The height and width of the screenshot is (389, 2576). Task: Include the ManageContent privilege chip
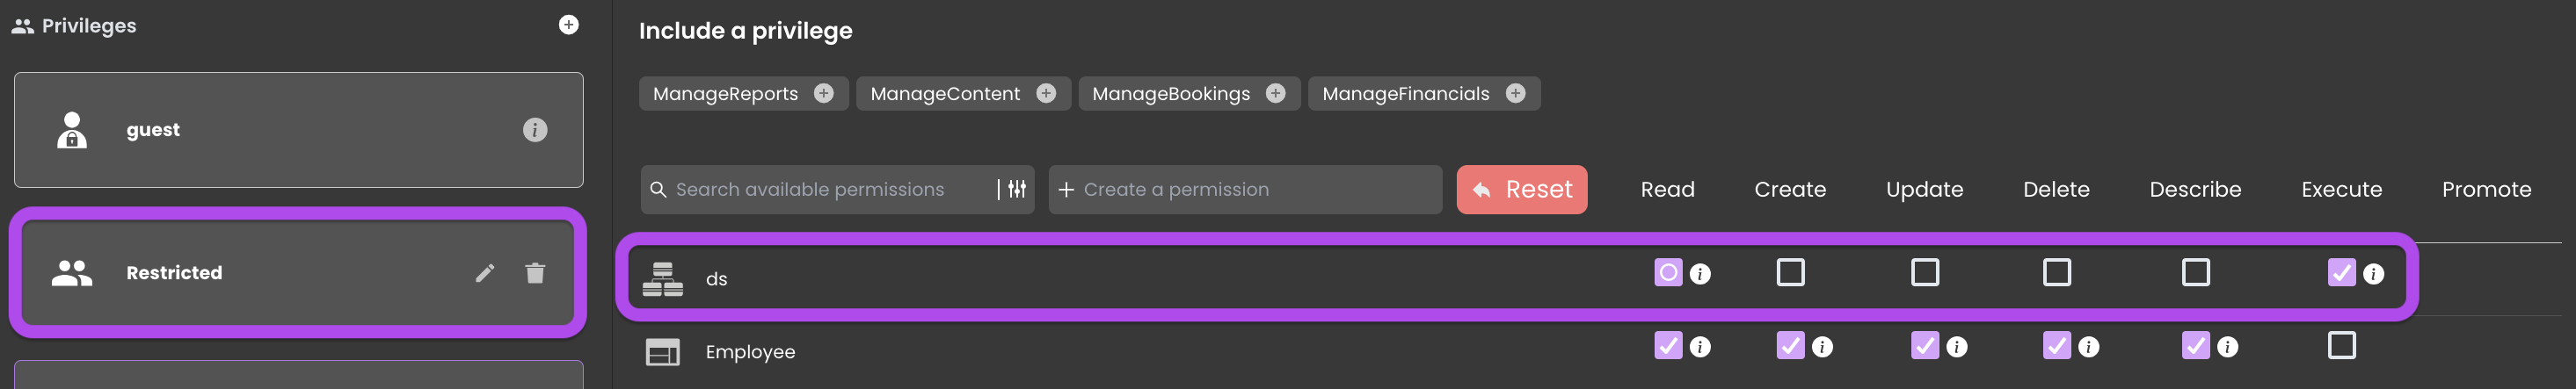point(964,93)
